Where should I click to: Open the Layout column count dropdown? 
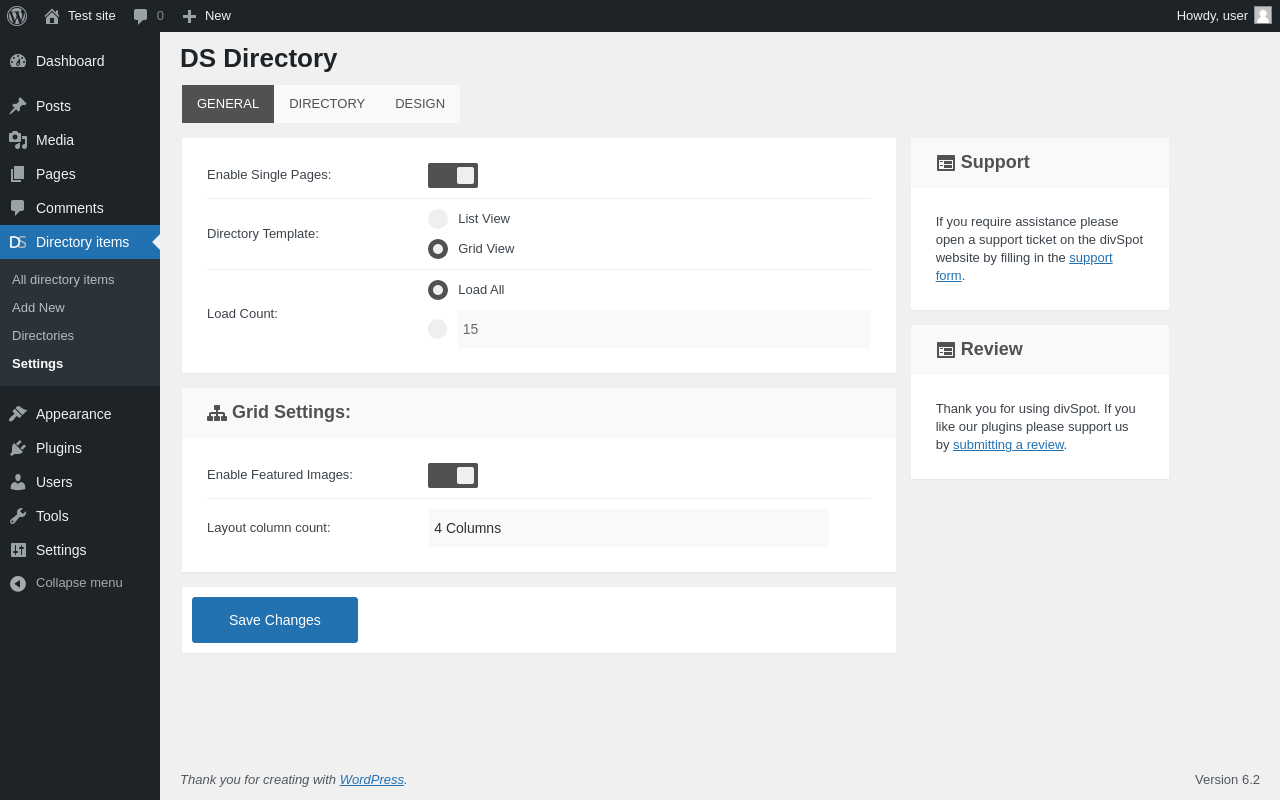click(629, 528)
